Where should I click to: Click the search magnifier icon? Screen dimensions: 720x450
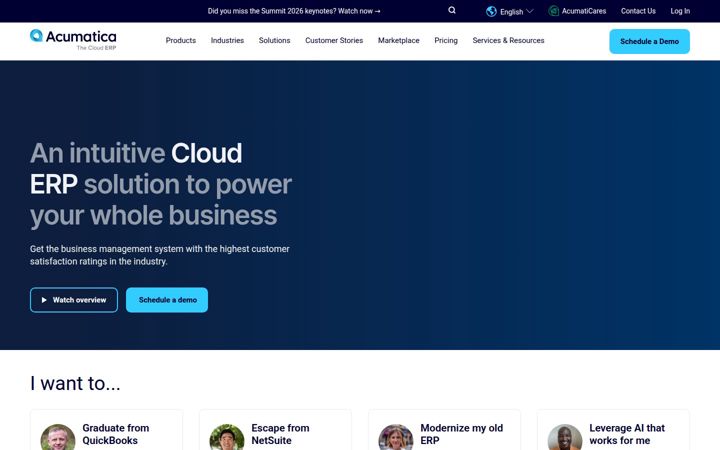coord(452,10)
